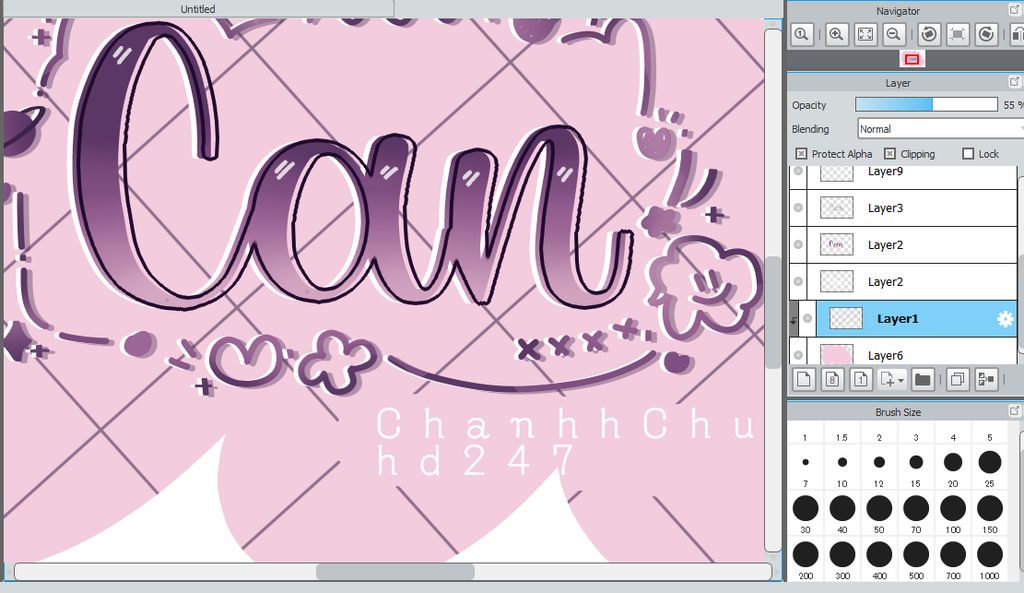The width and height of the screenshot is (1024, 593).
Task: Rotate canvas view counterclockwise
Action: point(929,34)
